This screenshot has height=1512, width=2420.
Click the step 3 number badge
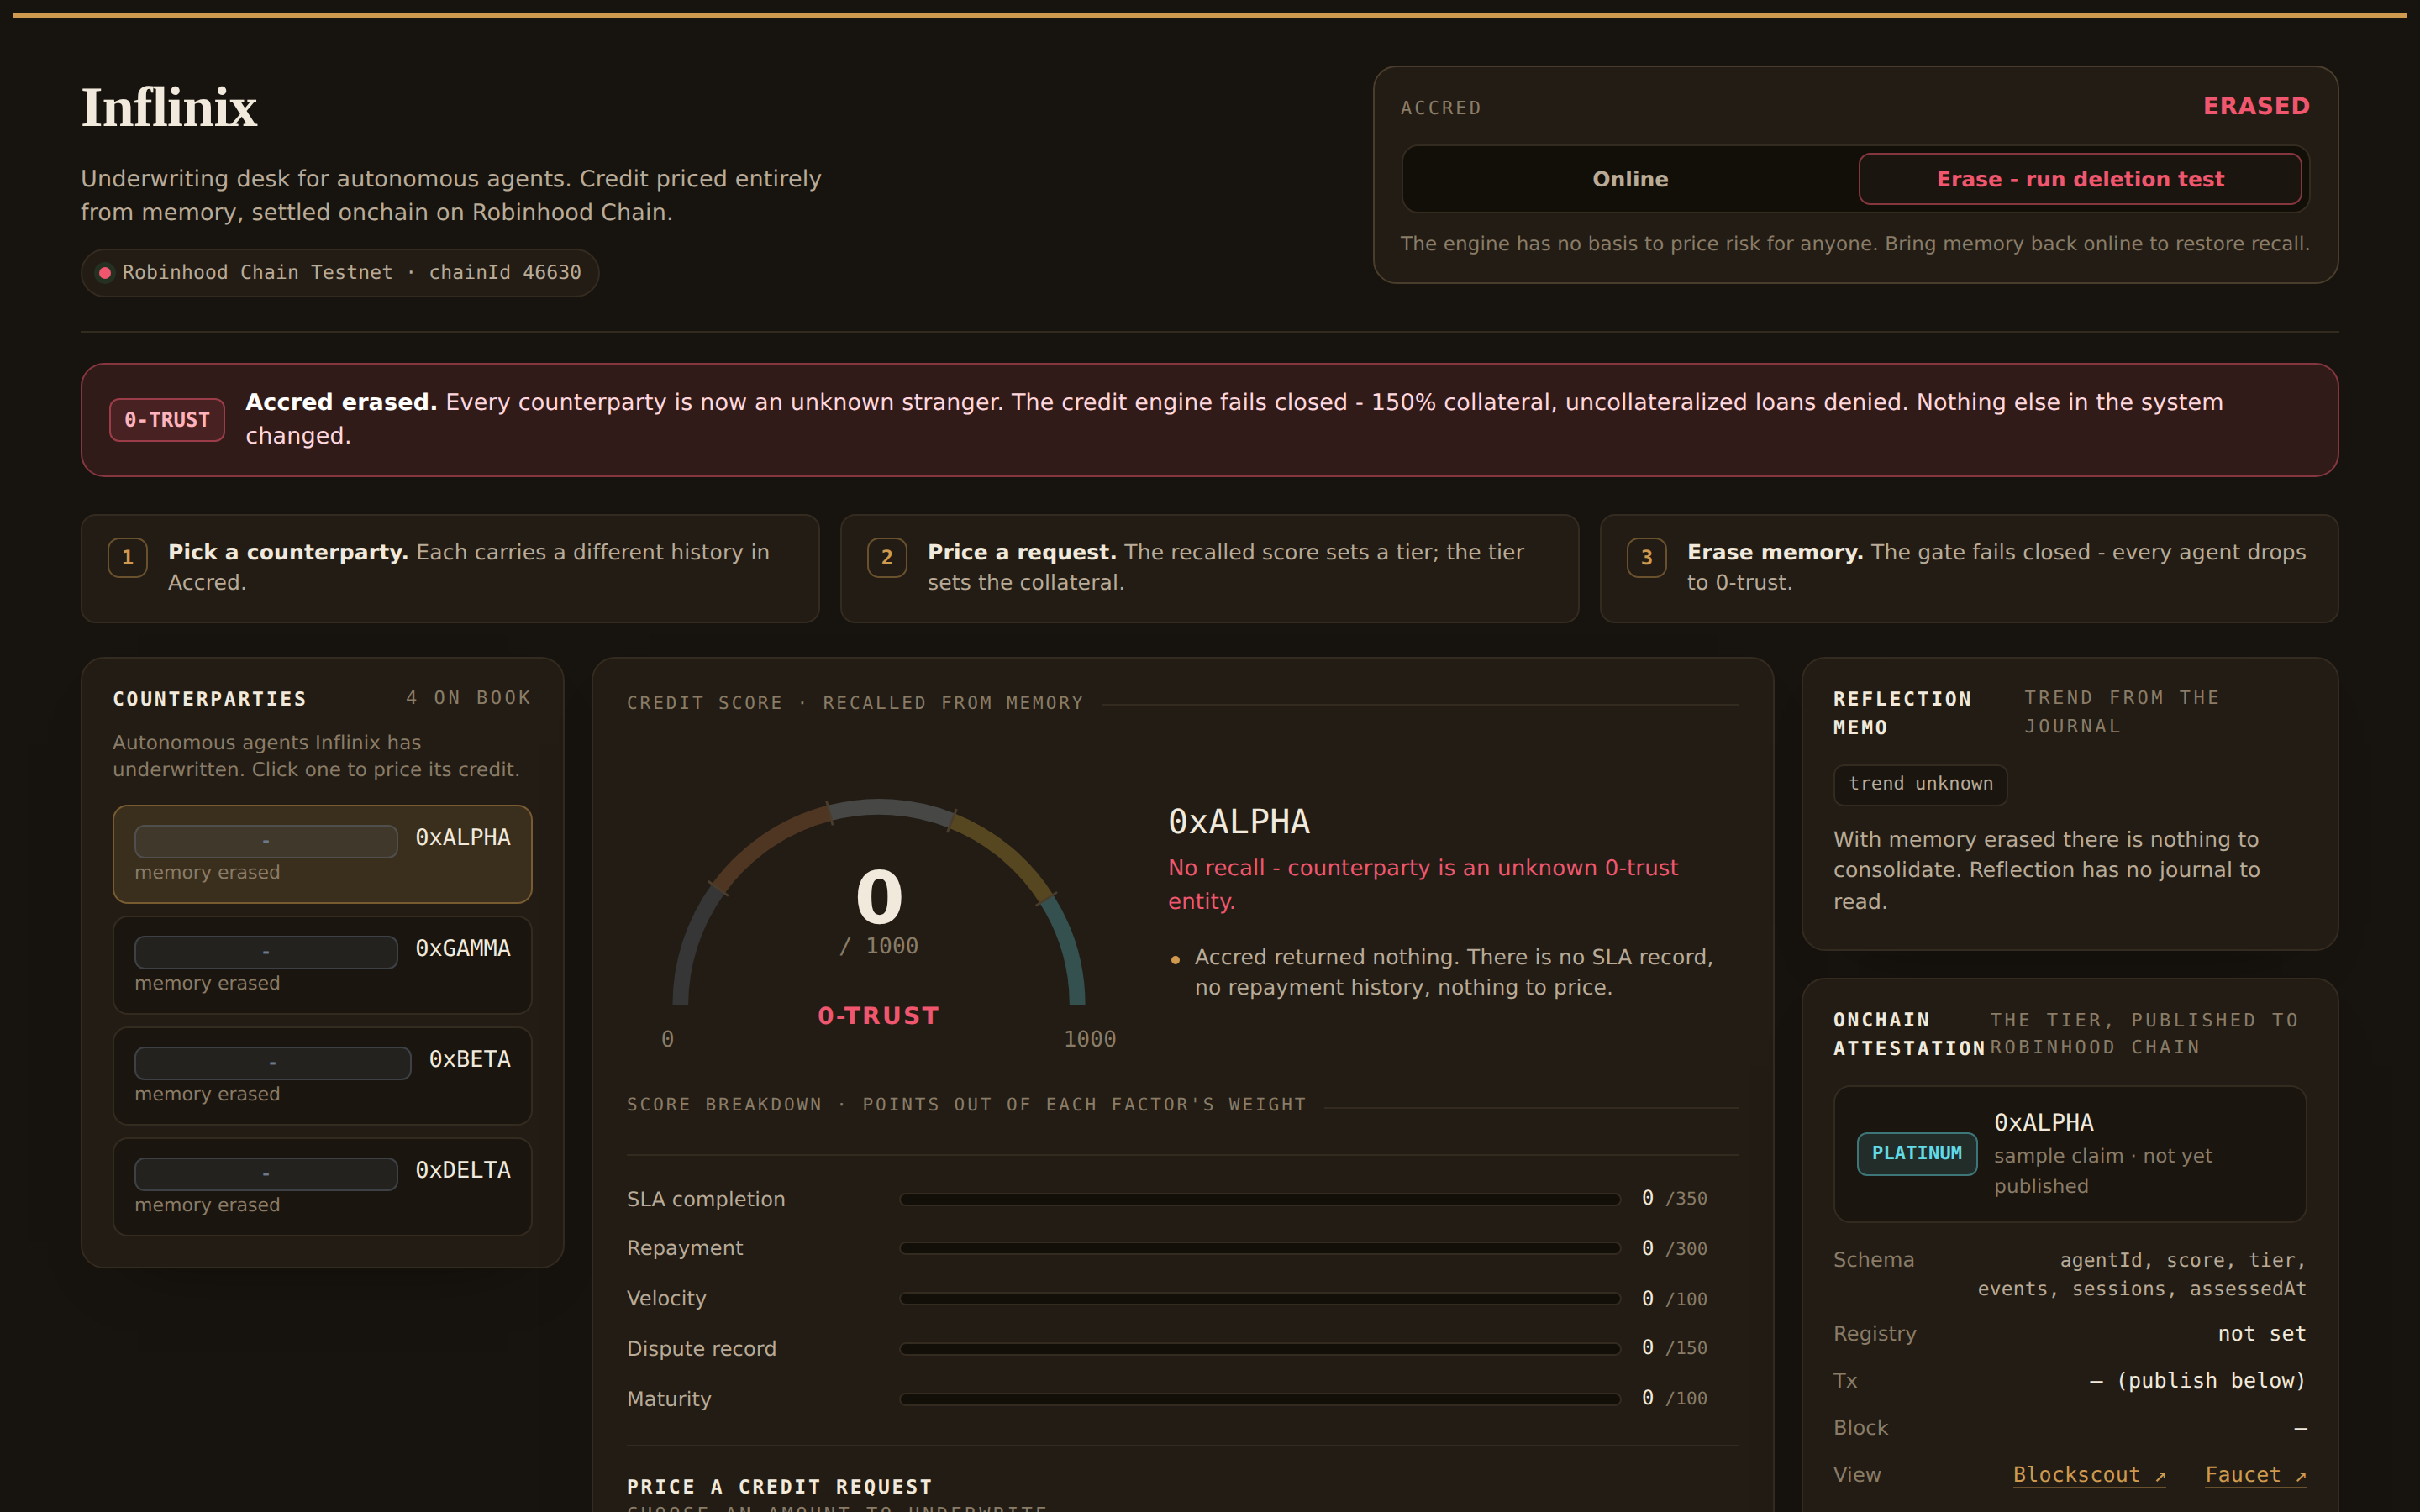pyautogui.click(x=1647, y=557)
